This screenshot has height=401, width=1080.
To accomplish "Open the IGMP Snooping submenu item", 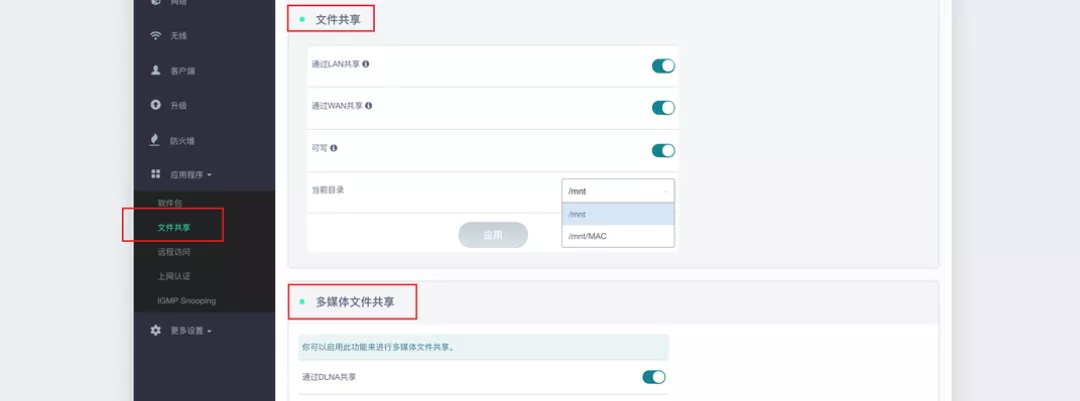I will [186, 301].
